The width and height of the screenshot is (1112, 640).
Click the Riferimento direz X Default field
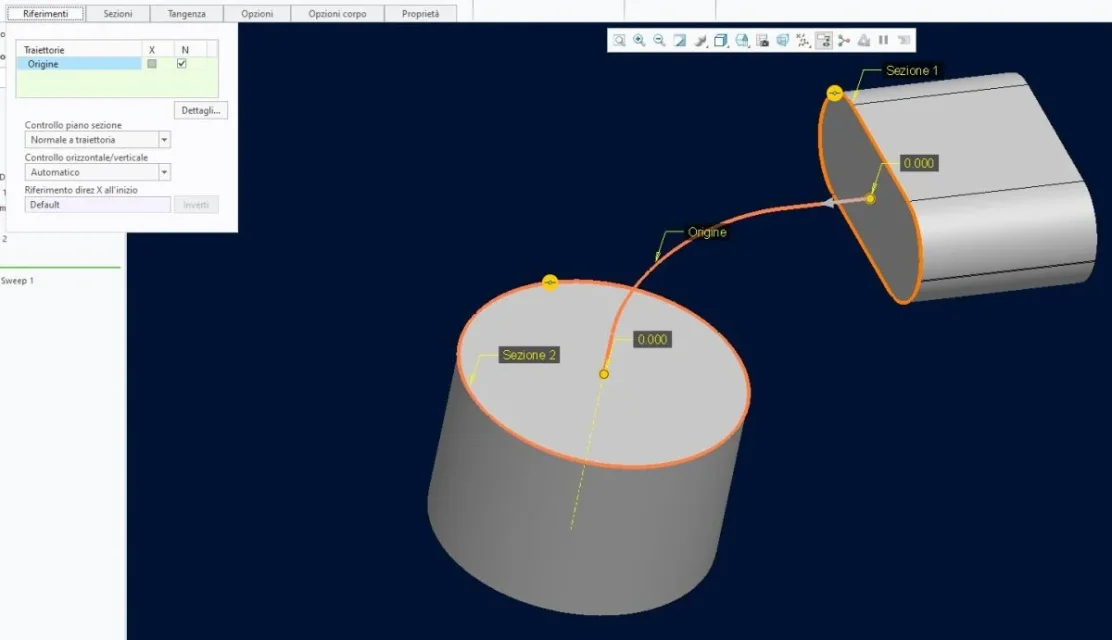(x=97, y=204)
